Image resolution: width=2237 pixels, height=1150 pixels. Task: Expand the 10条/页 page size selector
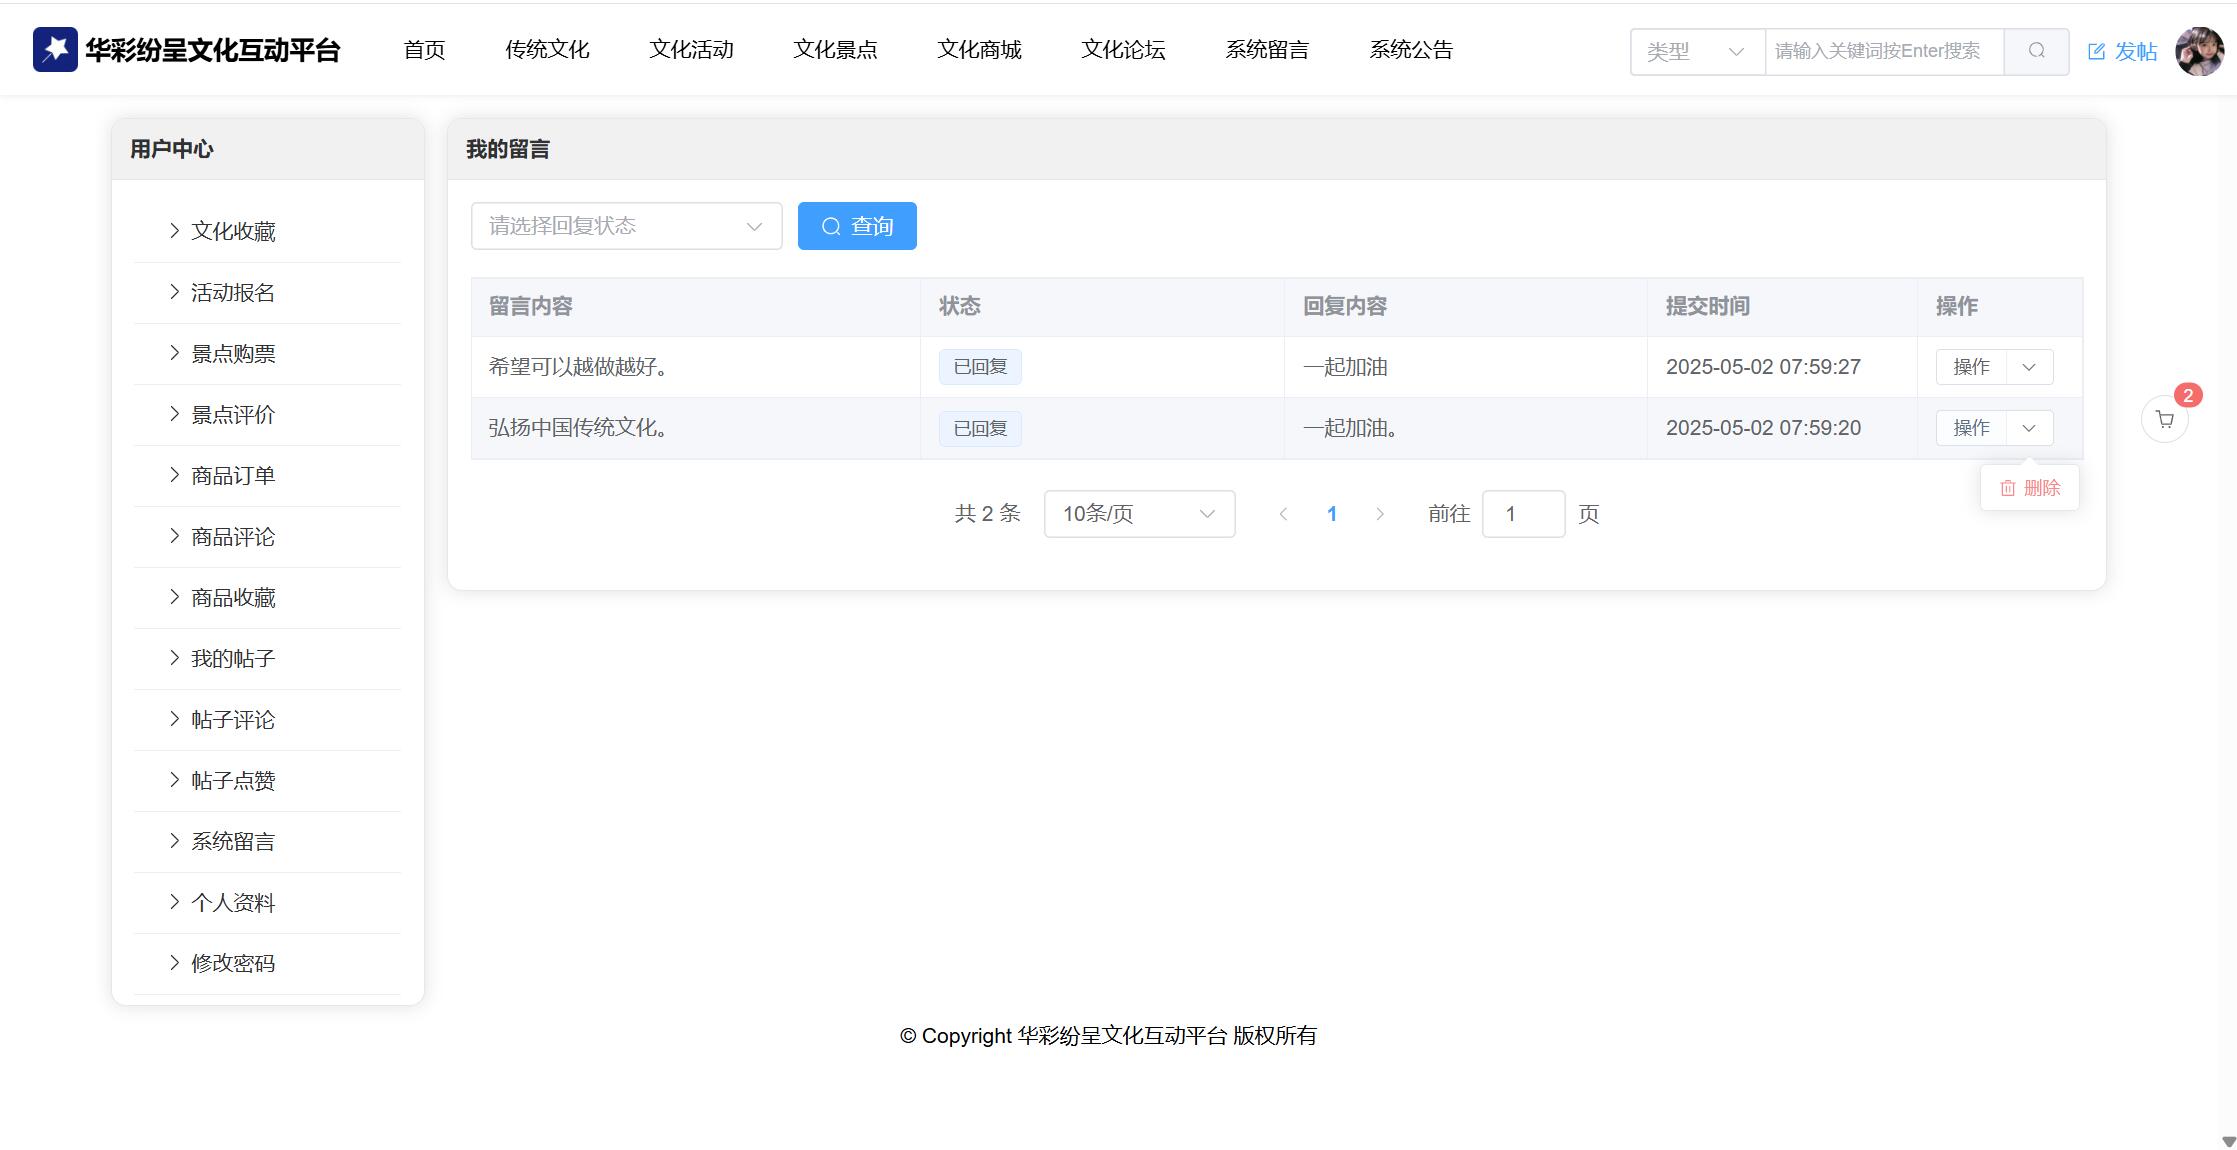coord(1139,514)
